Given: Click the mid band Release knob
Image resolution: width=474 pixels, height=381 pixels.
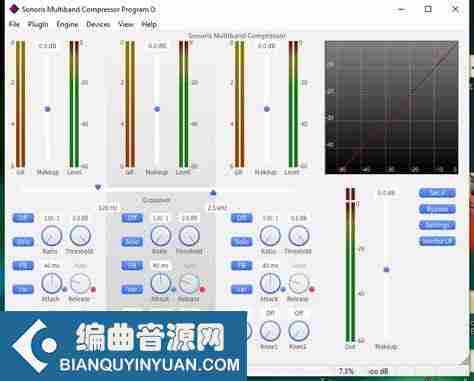Looking at the screenshot, I should 189,284.
